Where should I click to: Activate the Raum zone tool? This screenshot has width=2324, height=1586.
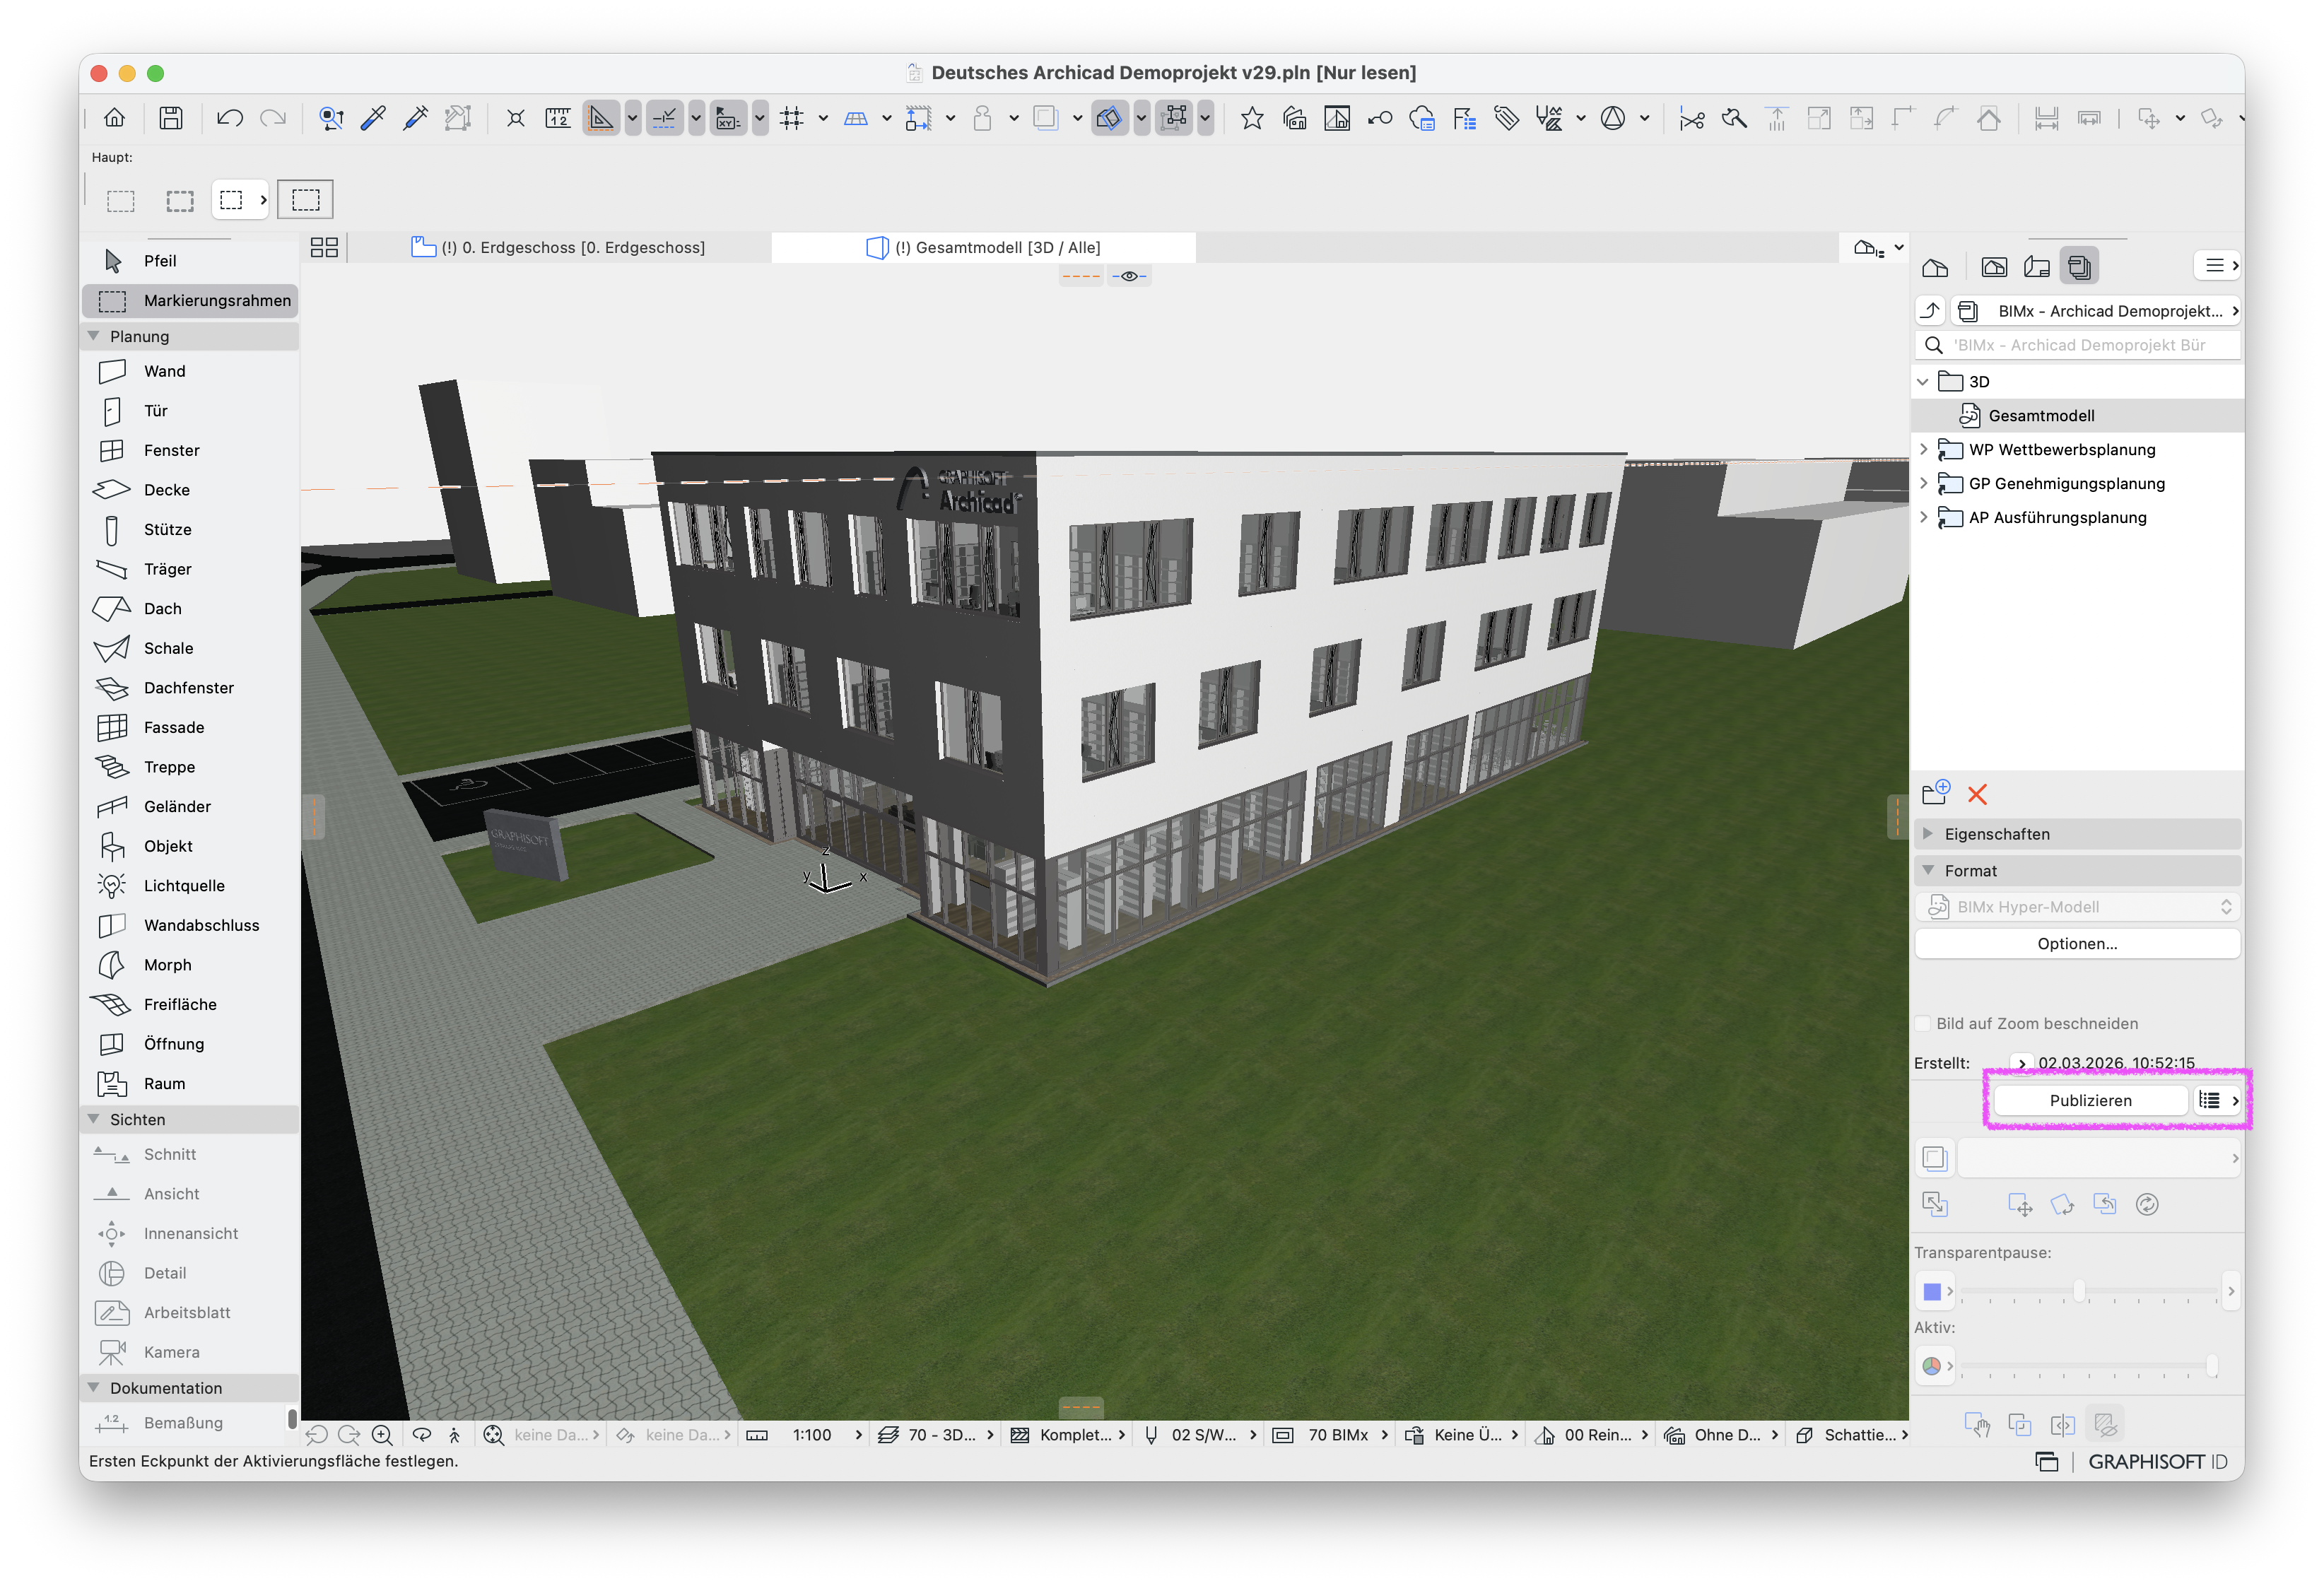[189, 1084]
